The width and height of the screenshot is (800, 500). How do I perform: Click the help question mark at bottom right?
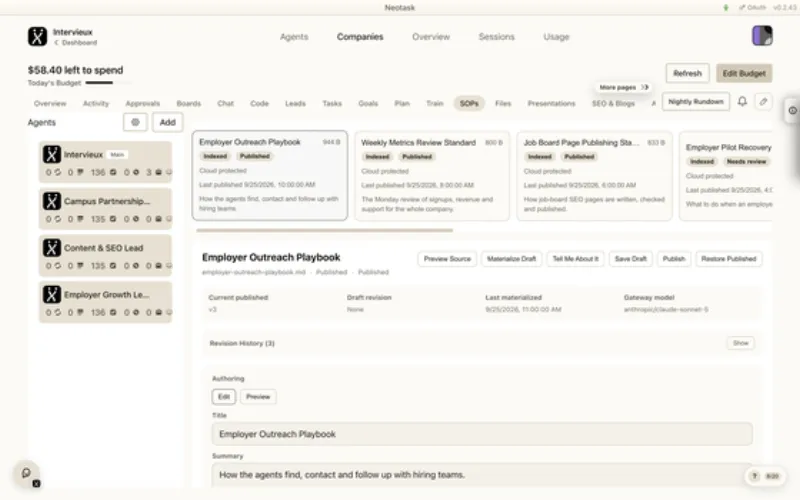click(x=754, y=476)
